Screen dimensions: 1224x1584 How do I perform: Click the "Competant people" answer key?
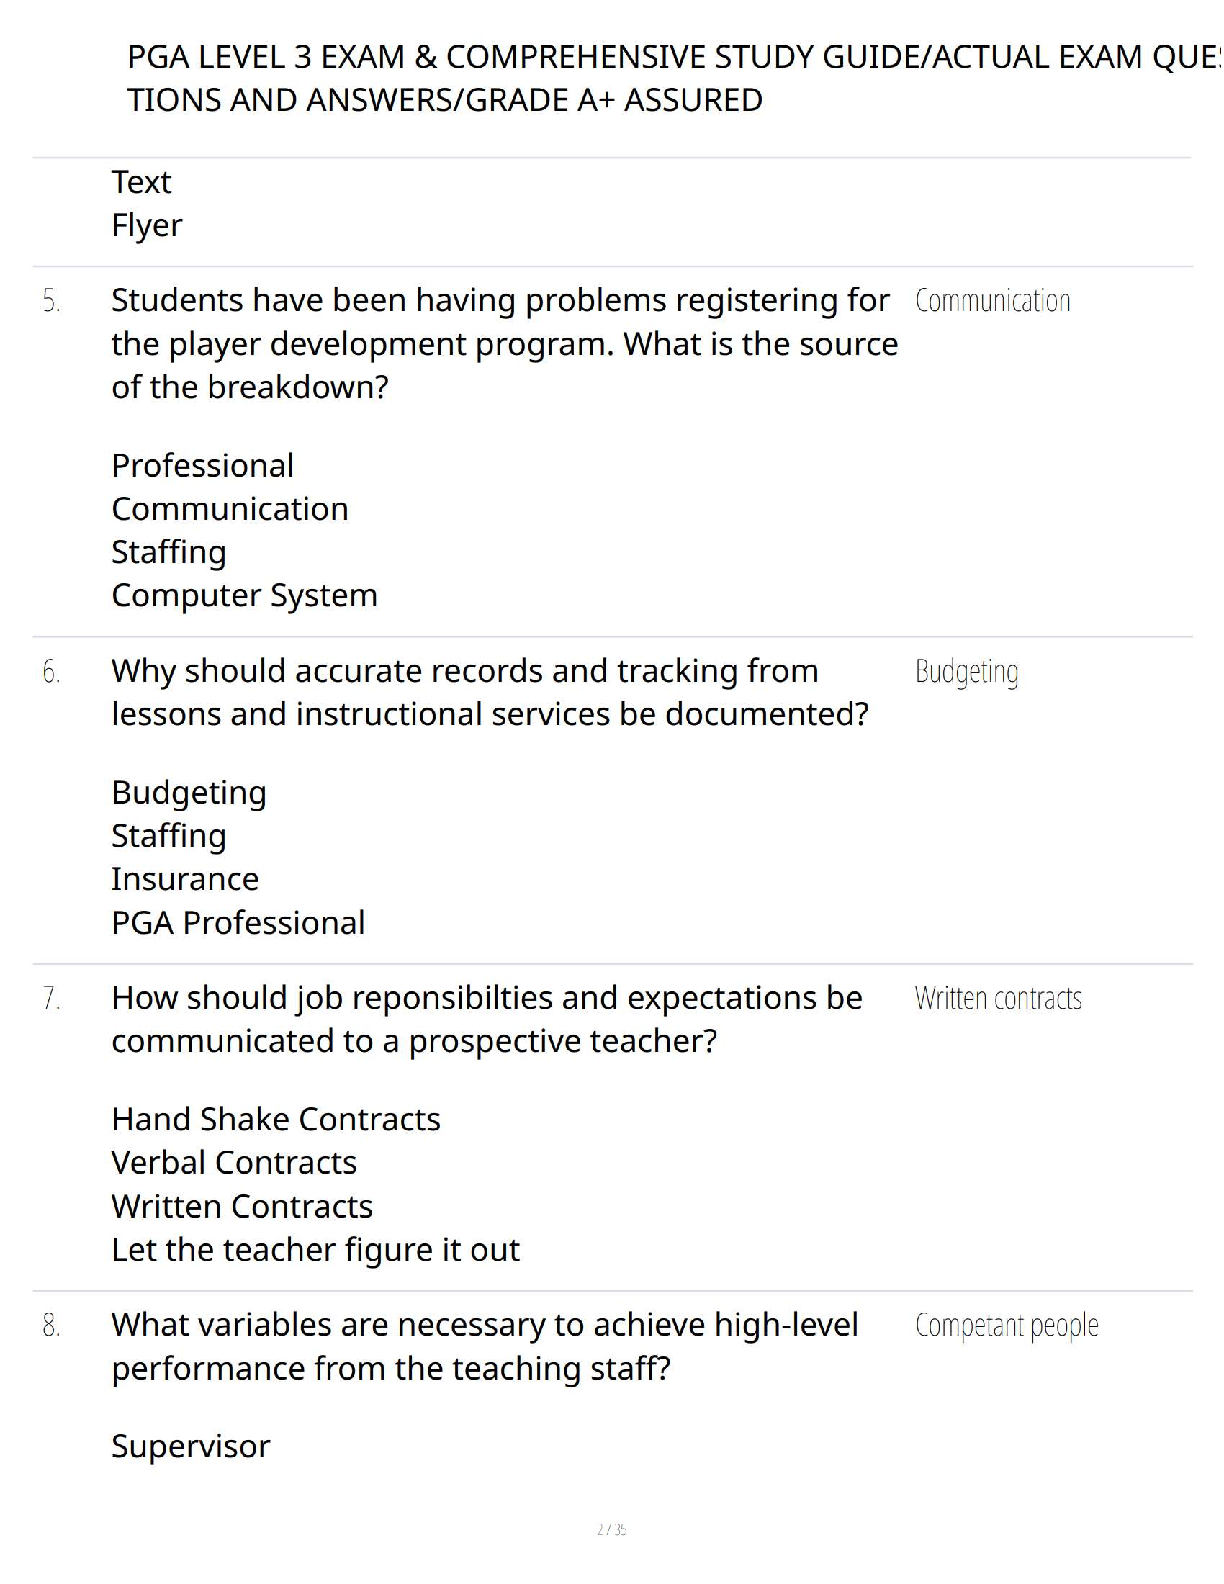pyautogui.click(x=1006, y=1326)
